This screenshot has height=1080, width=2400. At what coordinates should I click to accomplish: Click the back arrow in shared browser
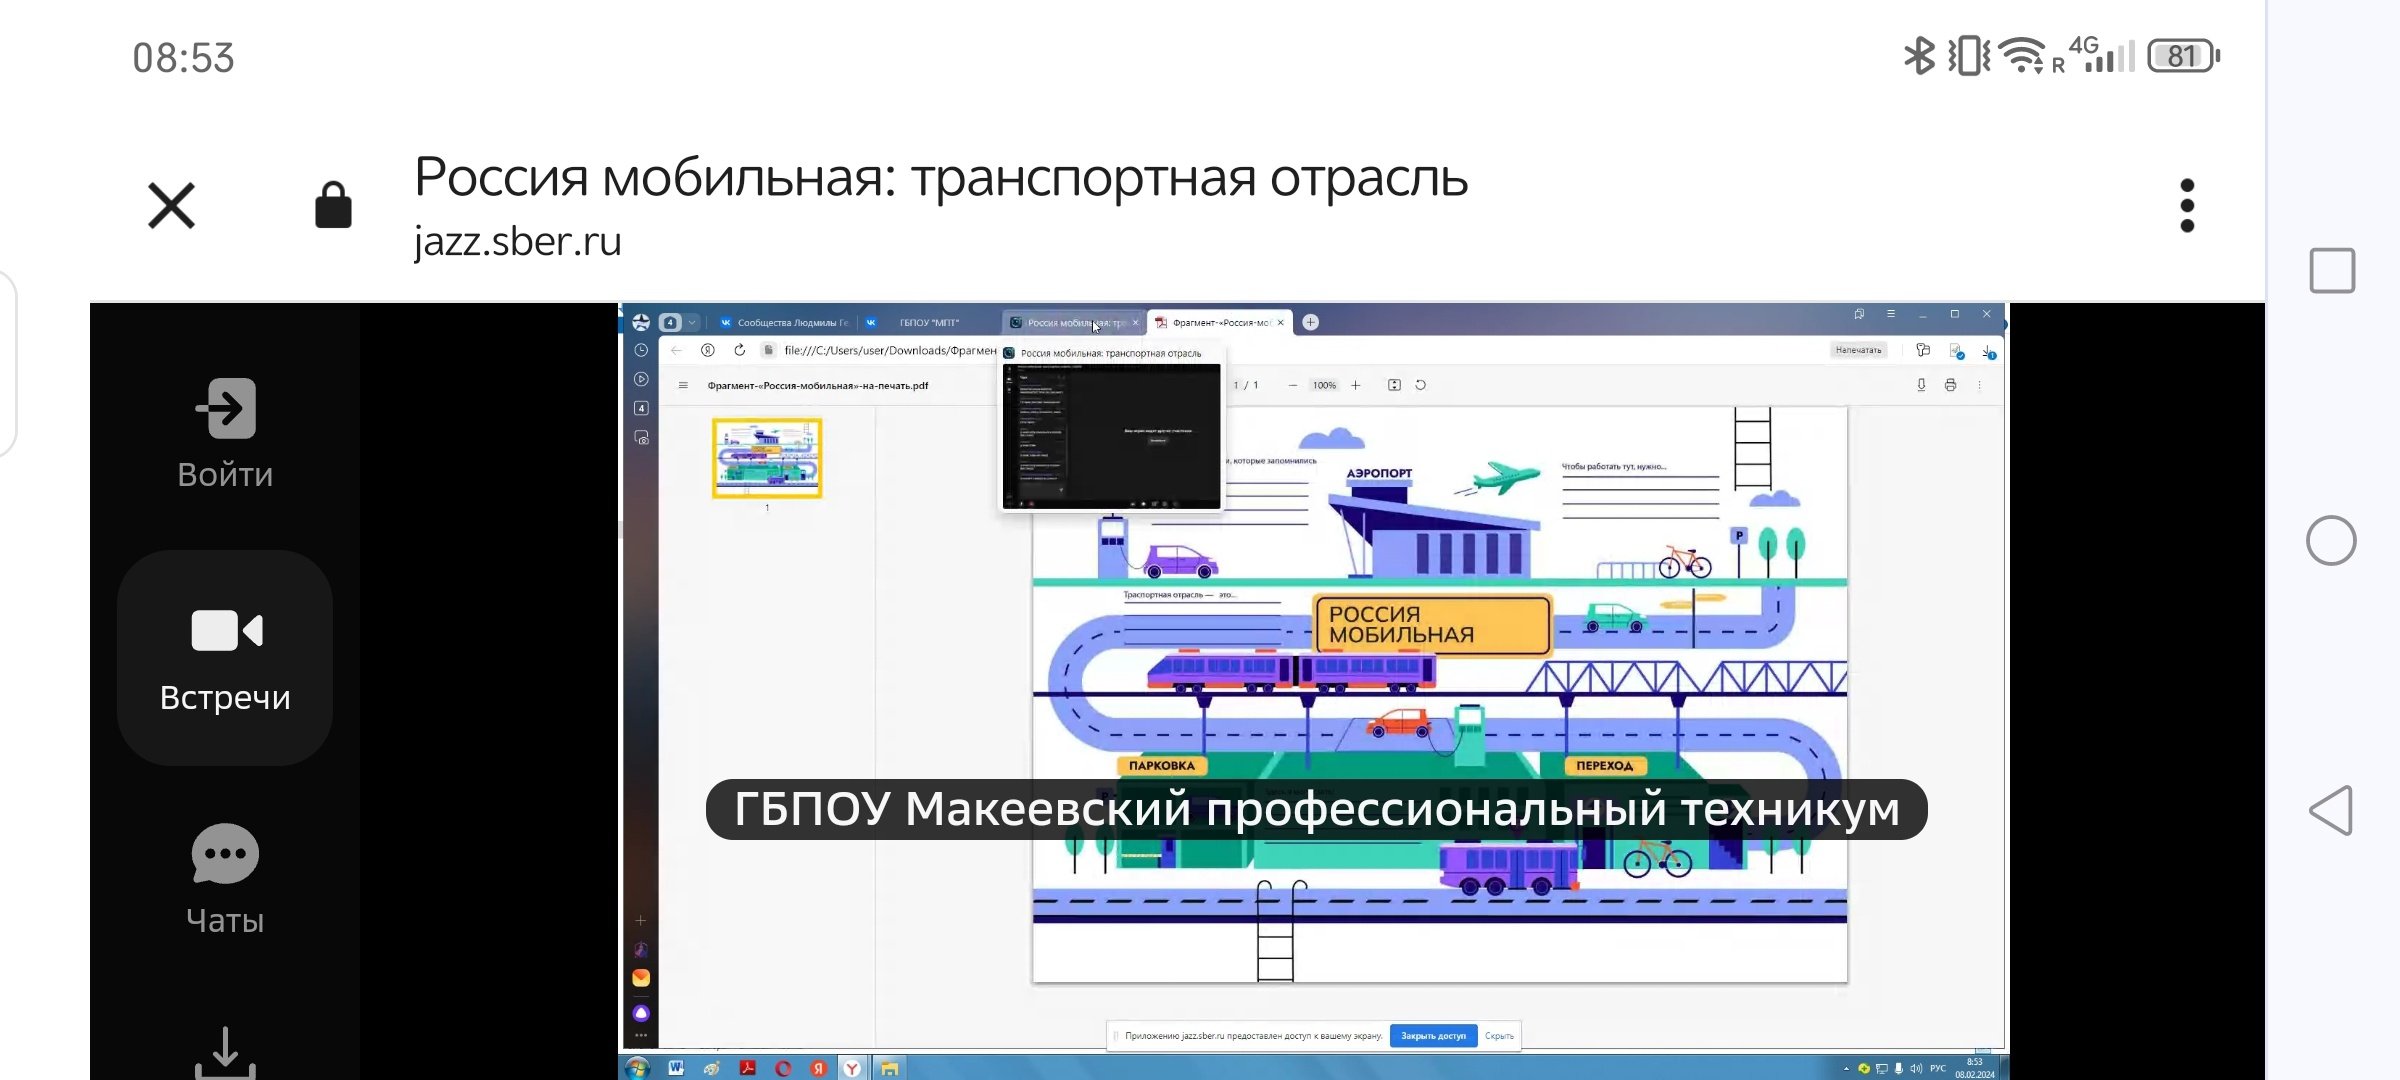pyautogui.click(x=676, y=350)
